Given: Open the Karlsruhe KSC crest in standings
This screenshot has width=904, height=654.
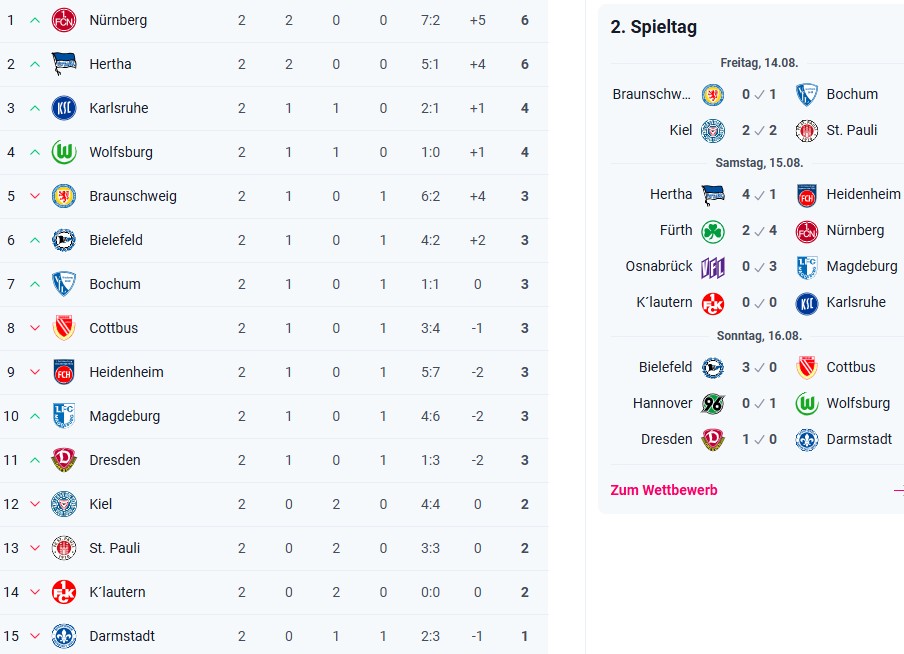Looking at the screenshot, I should click(x=63, y=108).
